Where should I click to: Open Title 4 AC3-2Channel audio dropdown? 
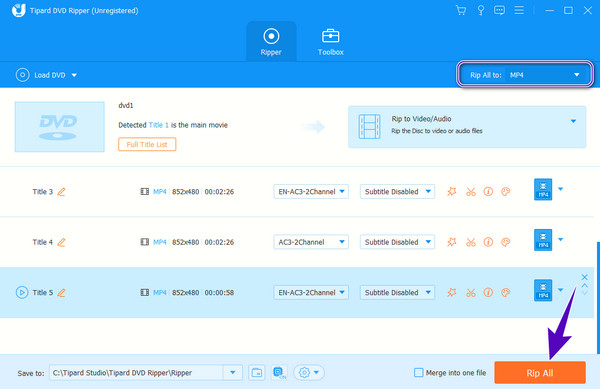[311, 242]
